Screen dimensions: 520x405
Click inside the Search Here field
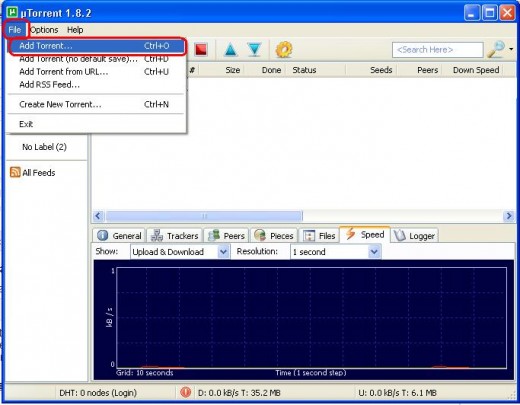[438, 50]
